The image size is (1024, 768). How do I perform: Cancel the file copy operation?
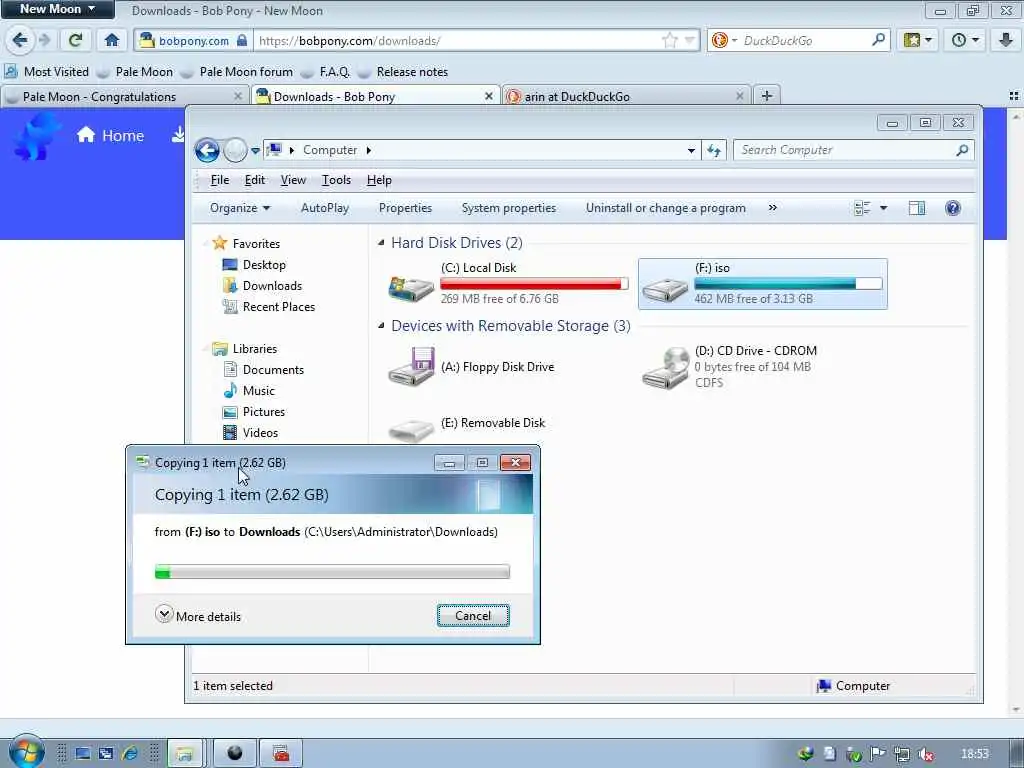(x=473, y=616)
